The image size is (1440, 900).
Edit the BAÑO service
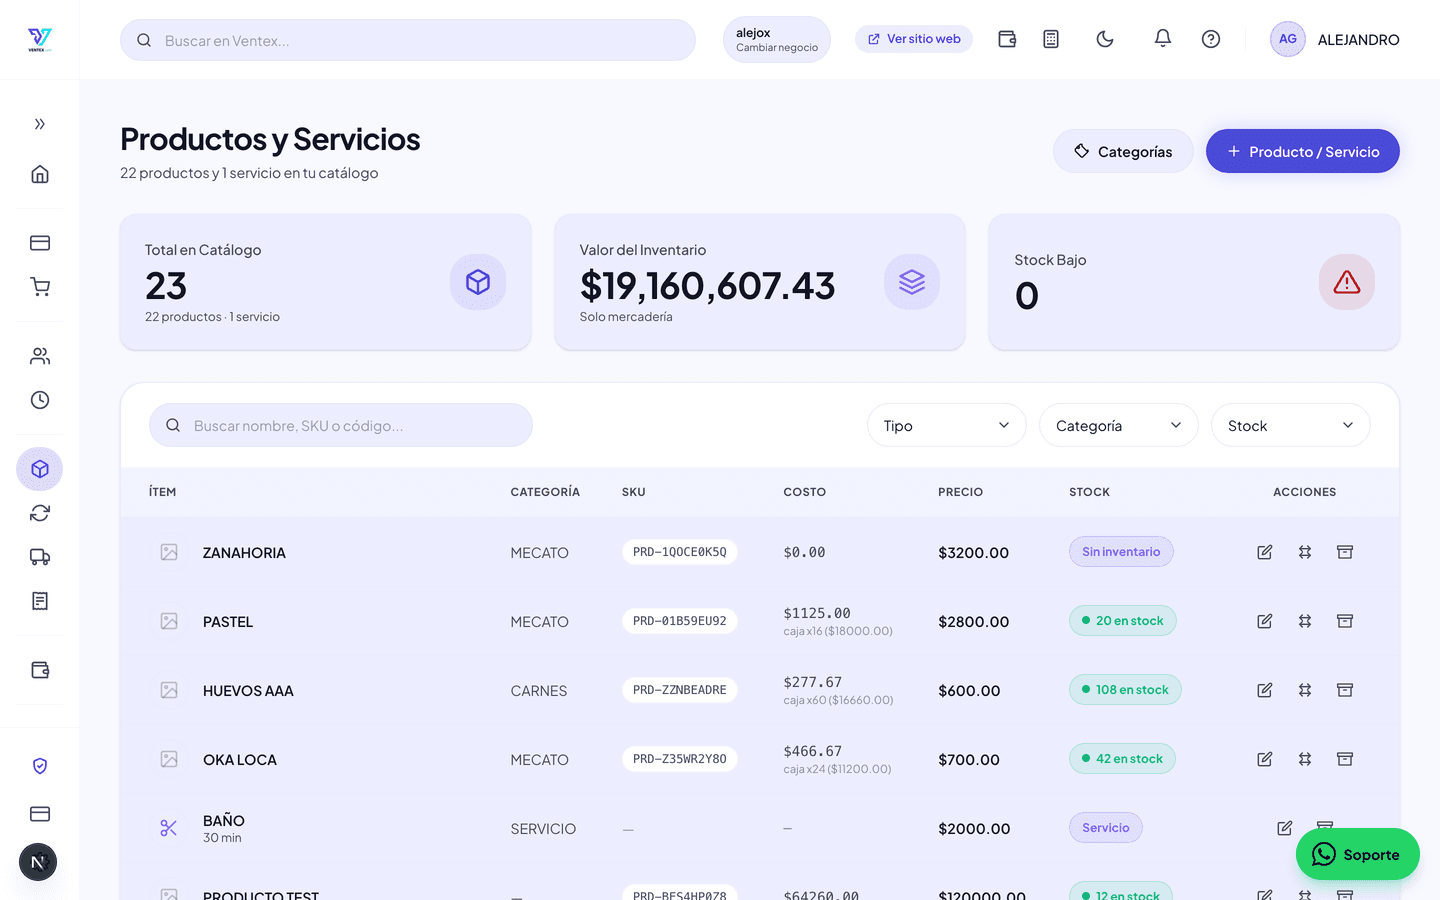pyautogui.click(x=1285, y=828)
